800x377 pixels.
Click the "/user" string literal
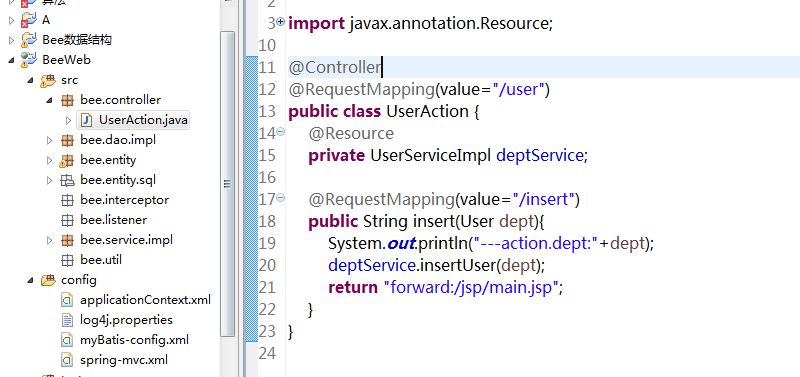tap(518, 89)
